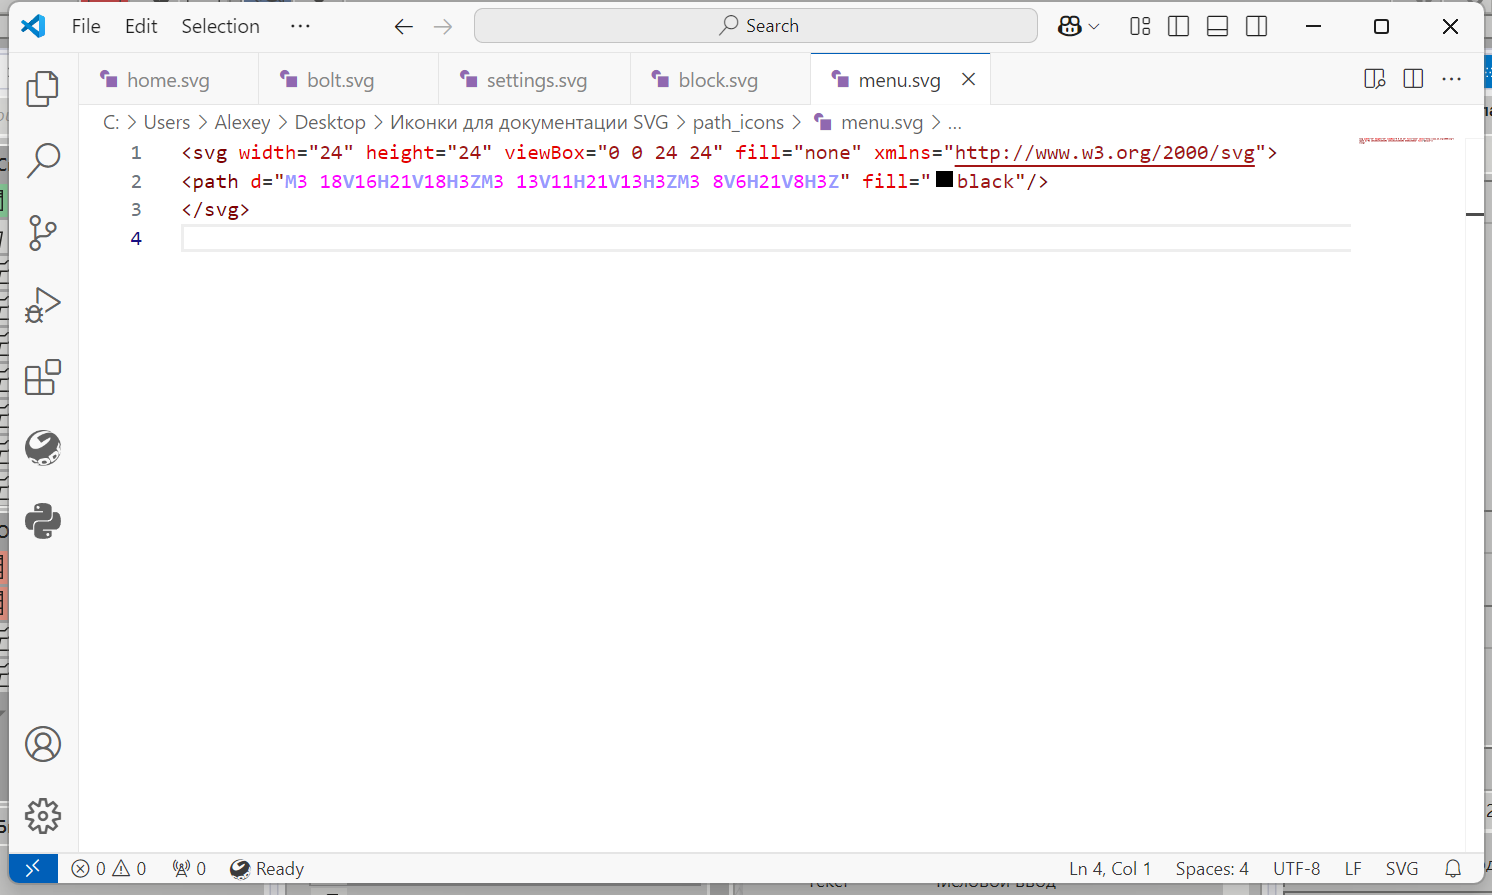Screen dimensions: 1492x895
Task: Open the Python activity bar icon
Action: [42, 521]
